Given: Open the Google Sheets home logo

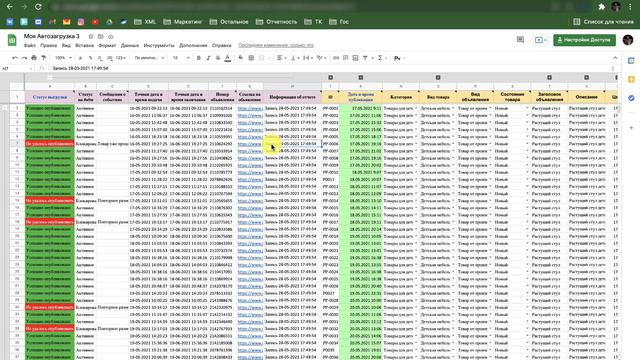Looking at the screenshot, I should [x=12, y=40].
